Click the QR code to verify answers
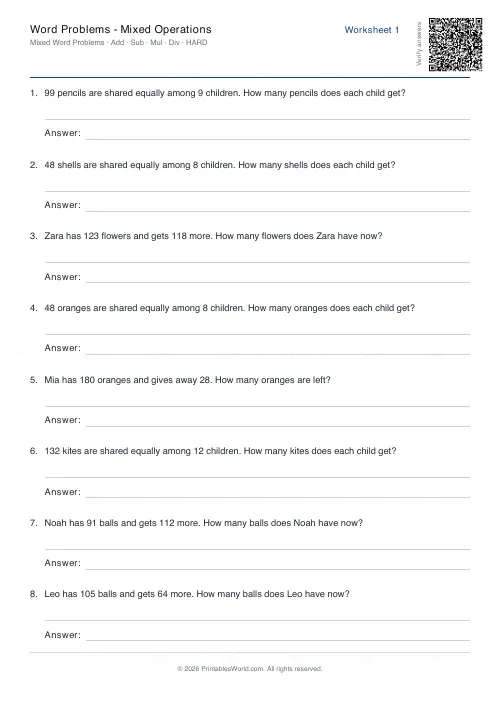500x708 pixels. coord(455,44)
